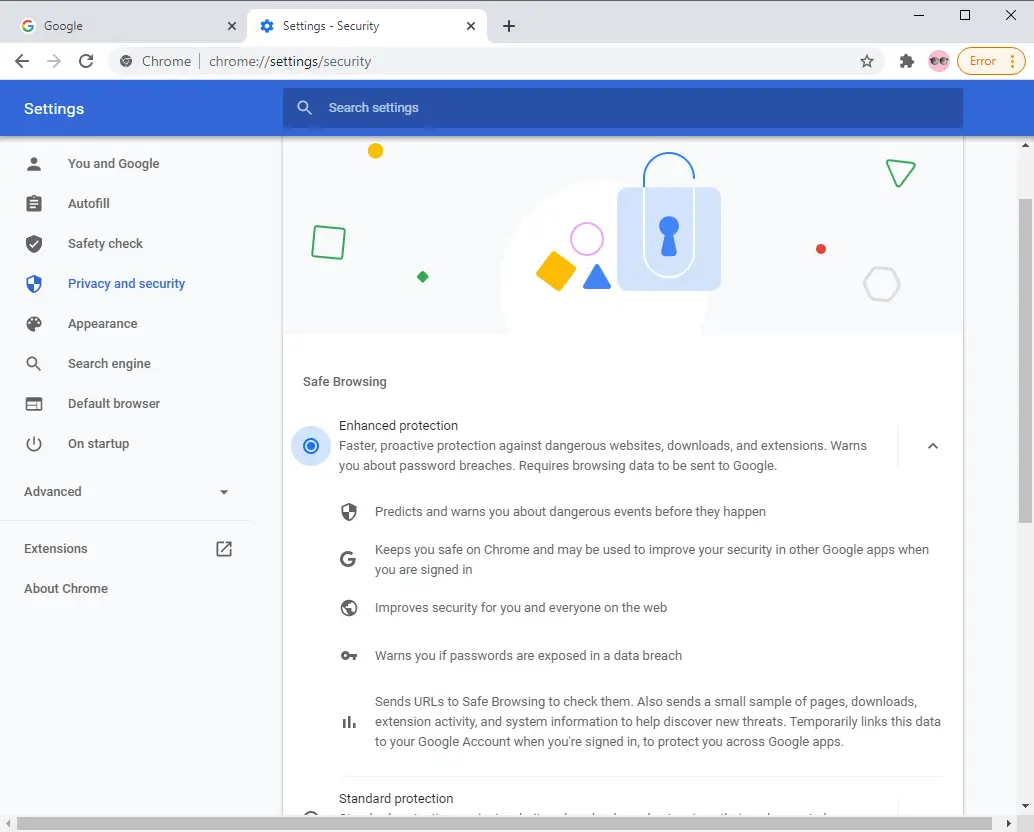
Task: Click the Safety check shield icon
Action: 34,244
